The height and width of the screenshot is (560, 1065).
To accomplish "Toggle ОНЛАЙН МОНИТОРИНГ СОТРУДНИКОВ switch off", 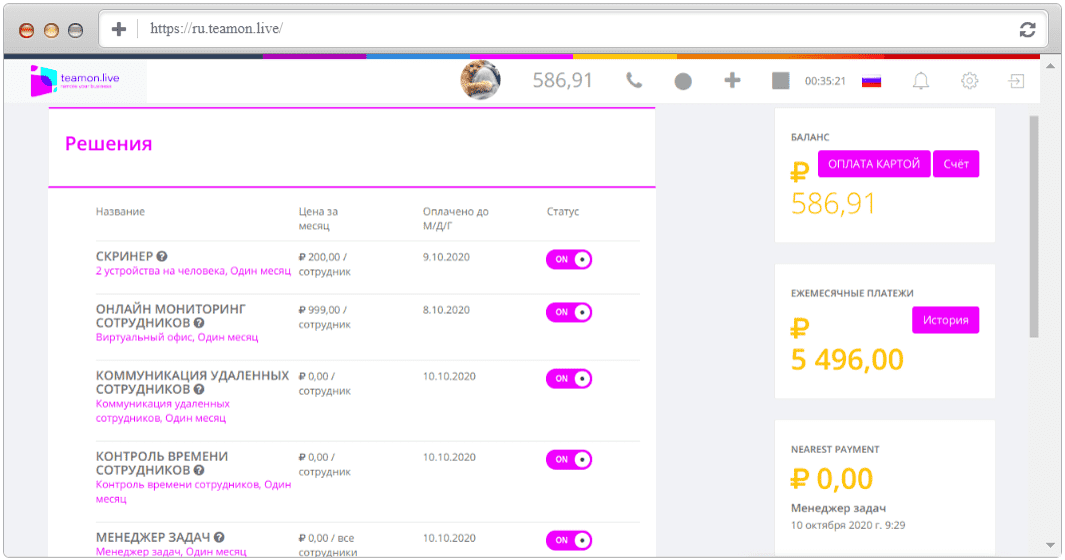I will (568, 312).
